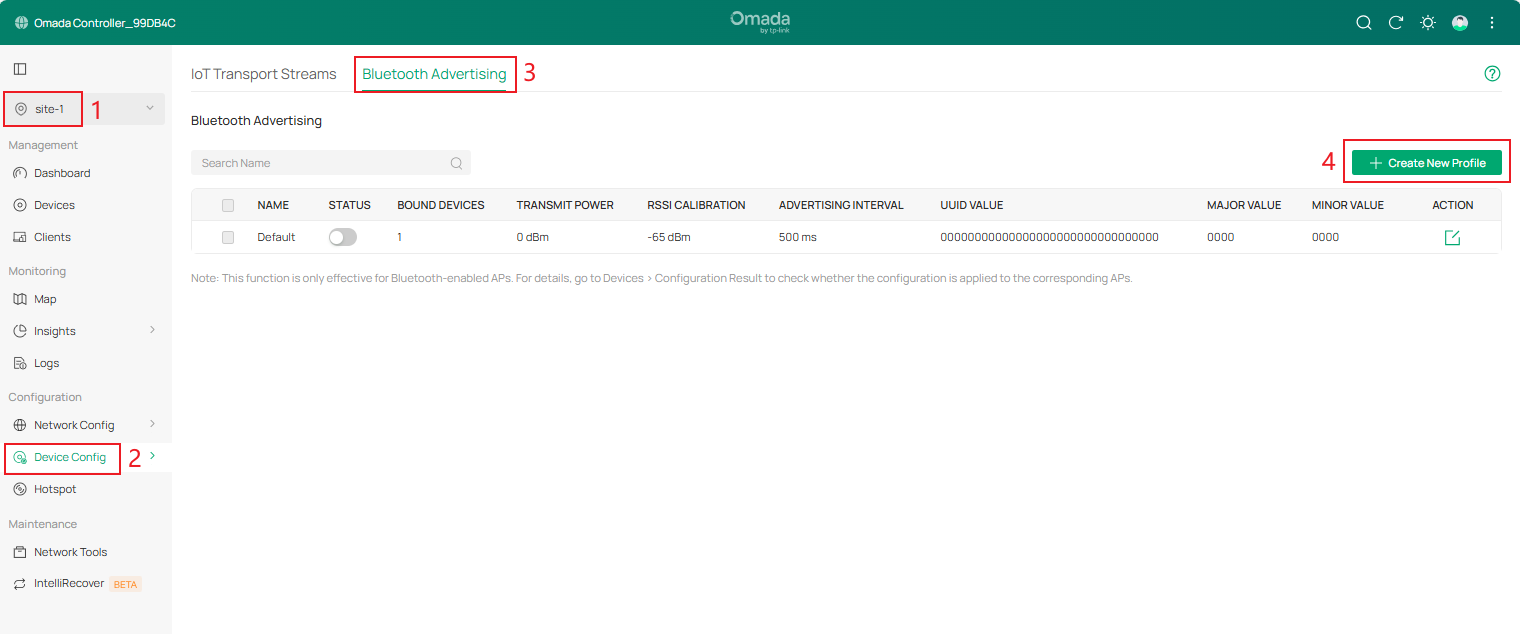Edit the Default profile action icon
This screenshot has width=1520, height=634.
(x=1452, y=238)
